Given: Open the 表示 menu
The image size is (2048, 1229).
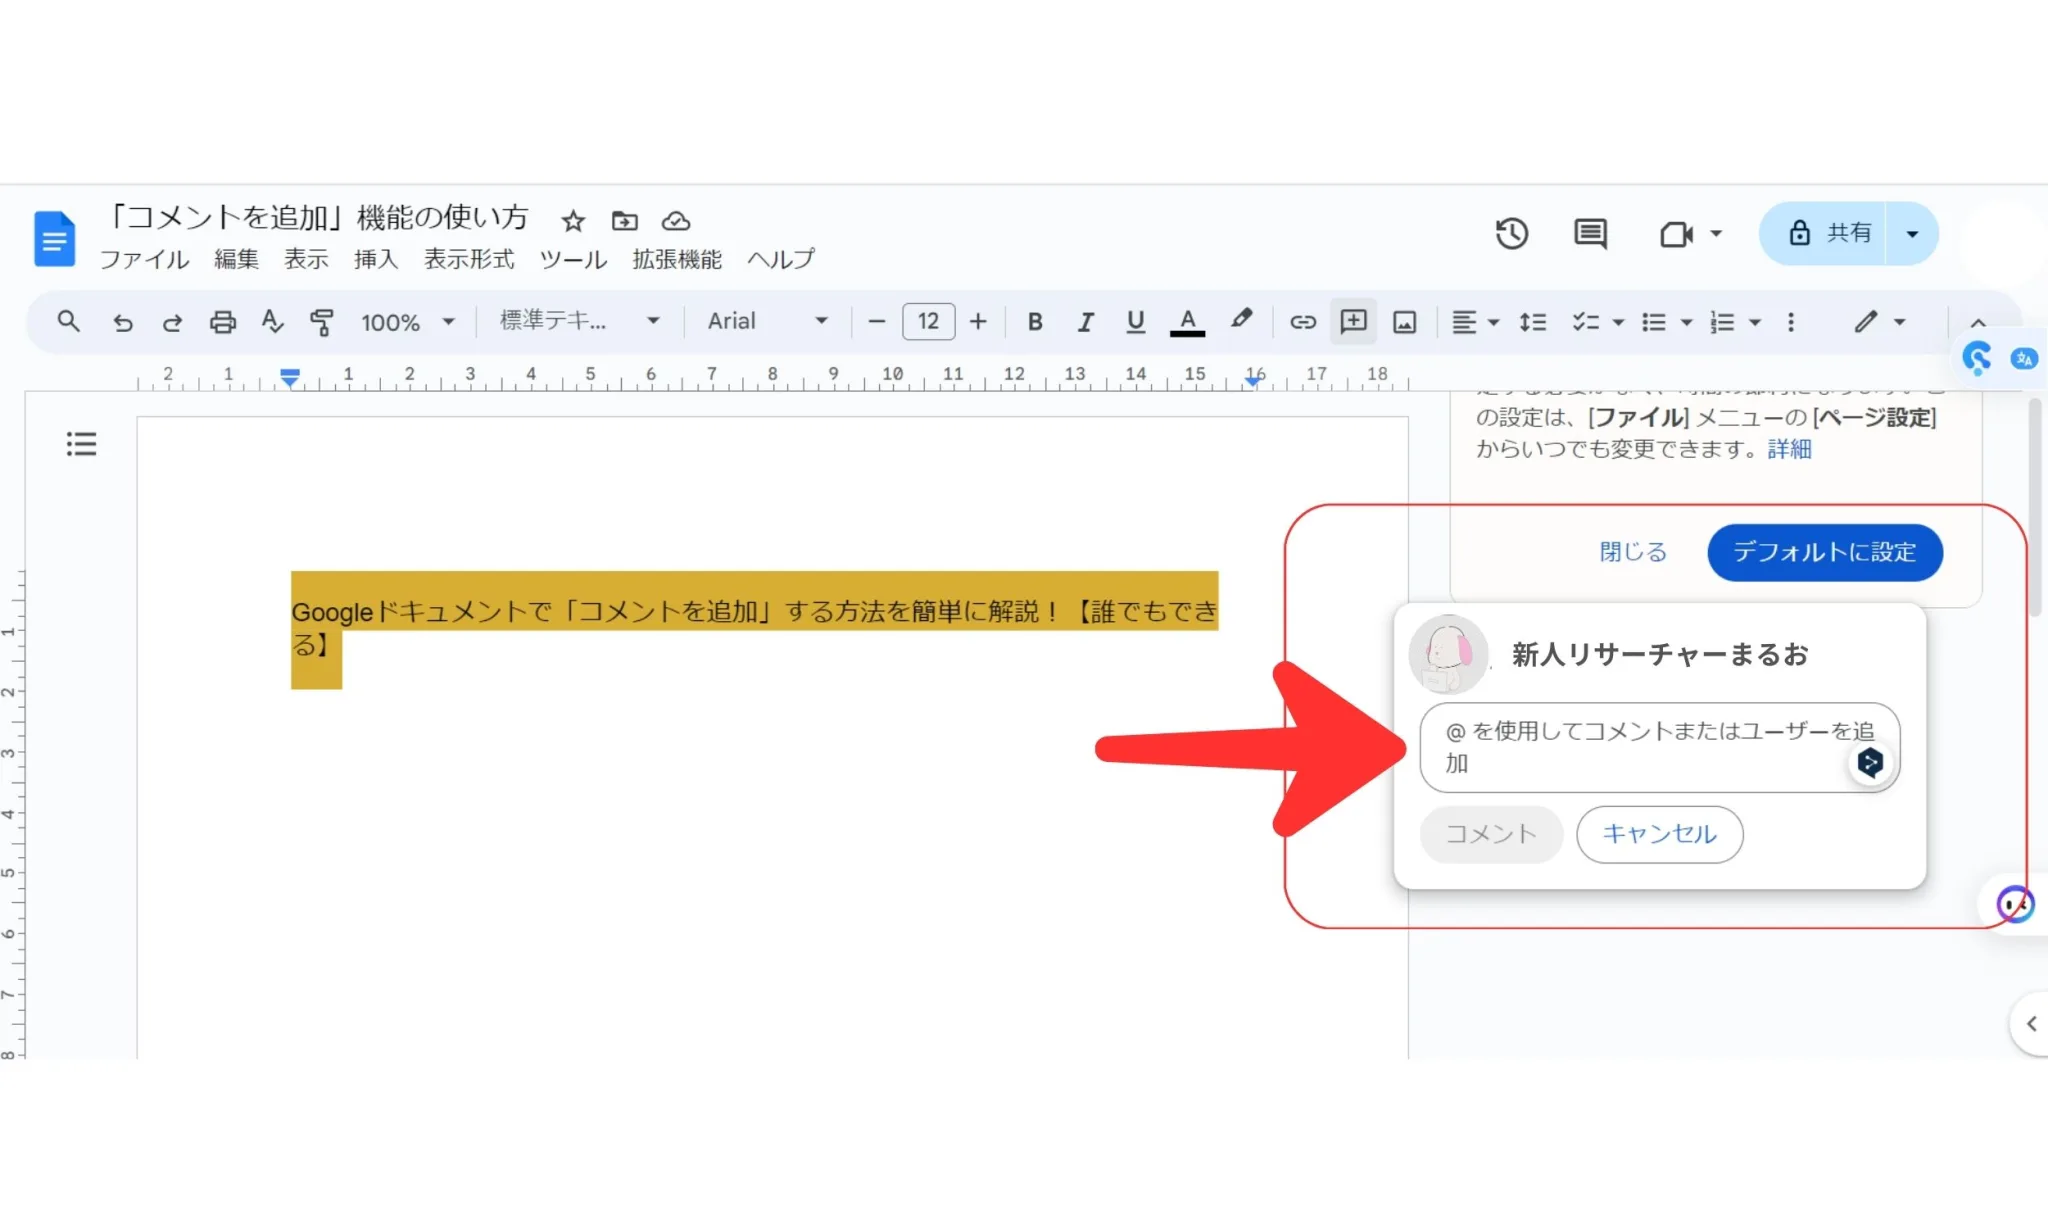Looking at the screenshot, I should [x=306, y=260].
